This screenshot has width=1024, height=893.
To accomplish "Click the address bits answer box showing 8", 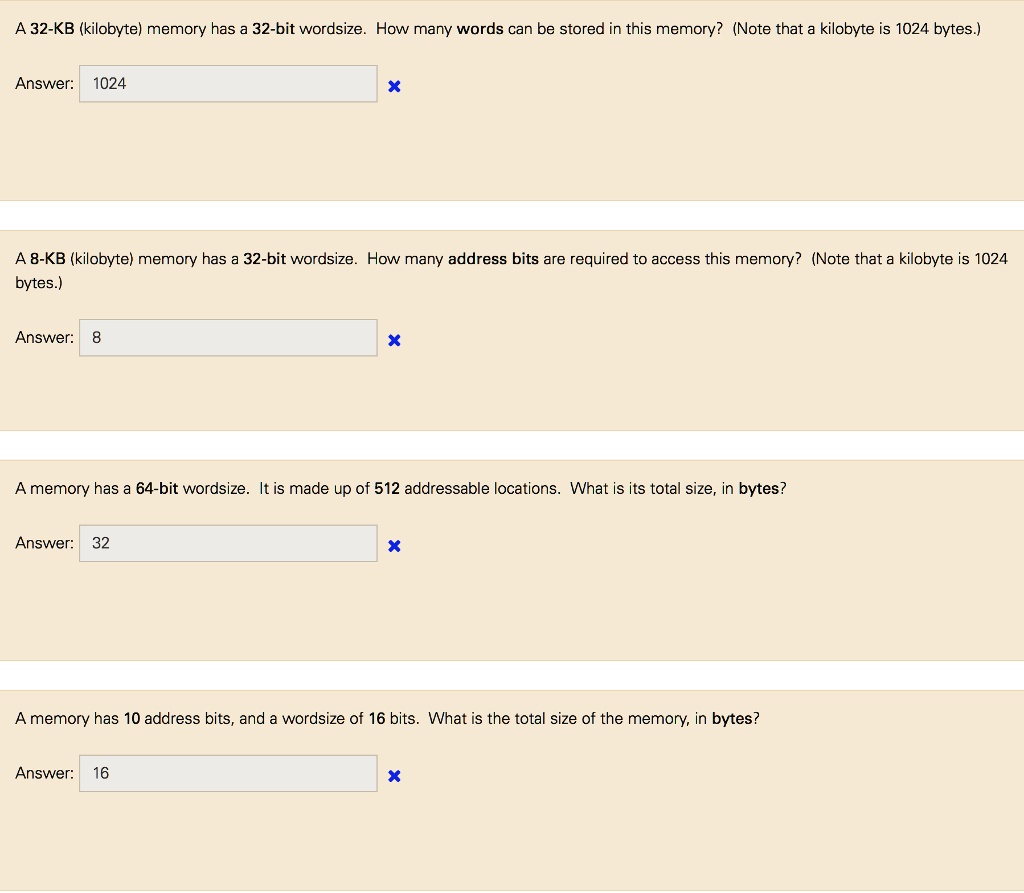I will click(x=228, y=338).
